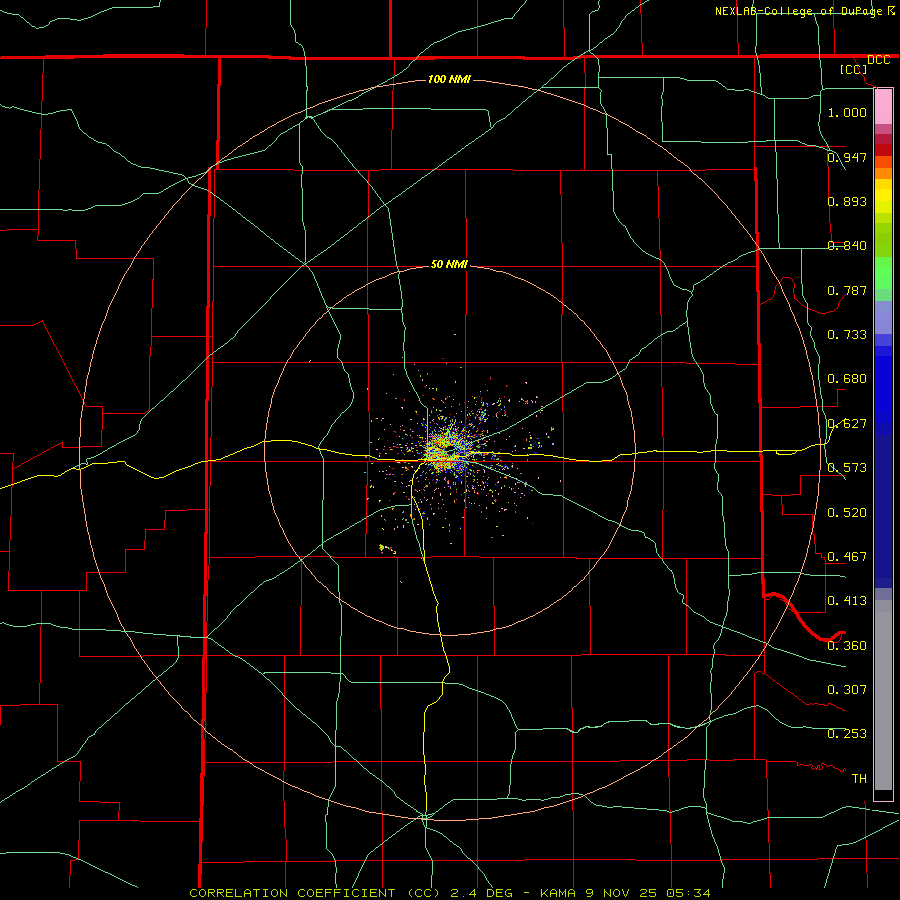Select the 0.360 scale value
Image resolution: width=900 pixels, height=900 pixels.
click(x=847, y=645)
